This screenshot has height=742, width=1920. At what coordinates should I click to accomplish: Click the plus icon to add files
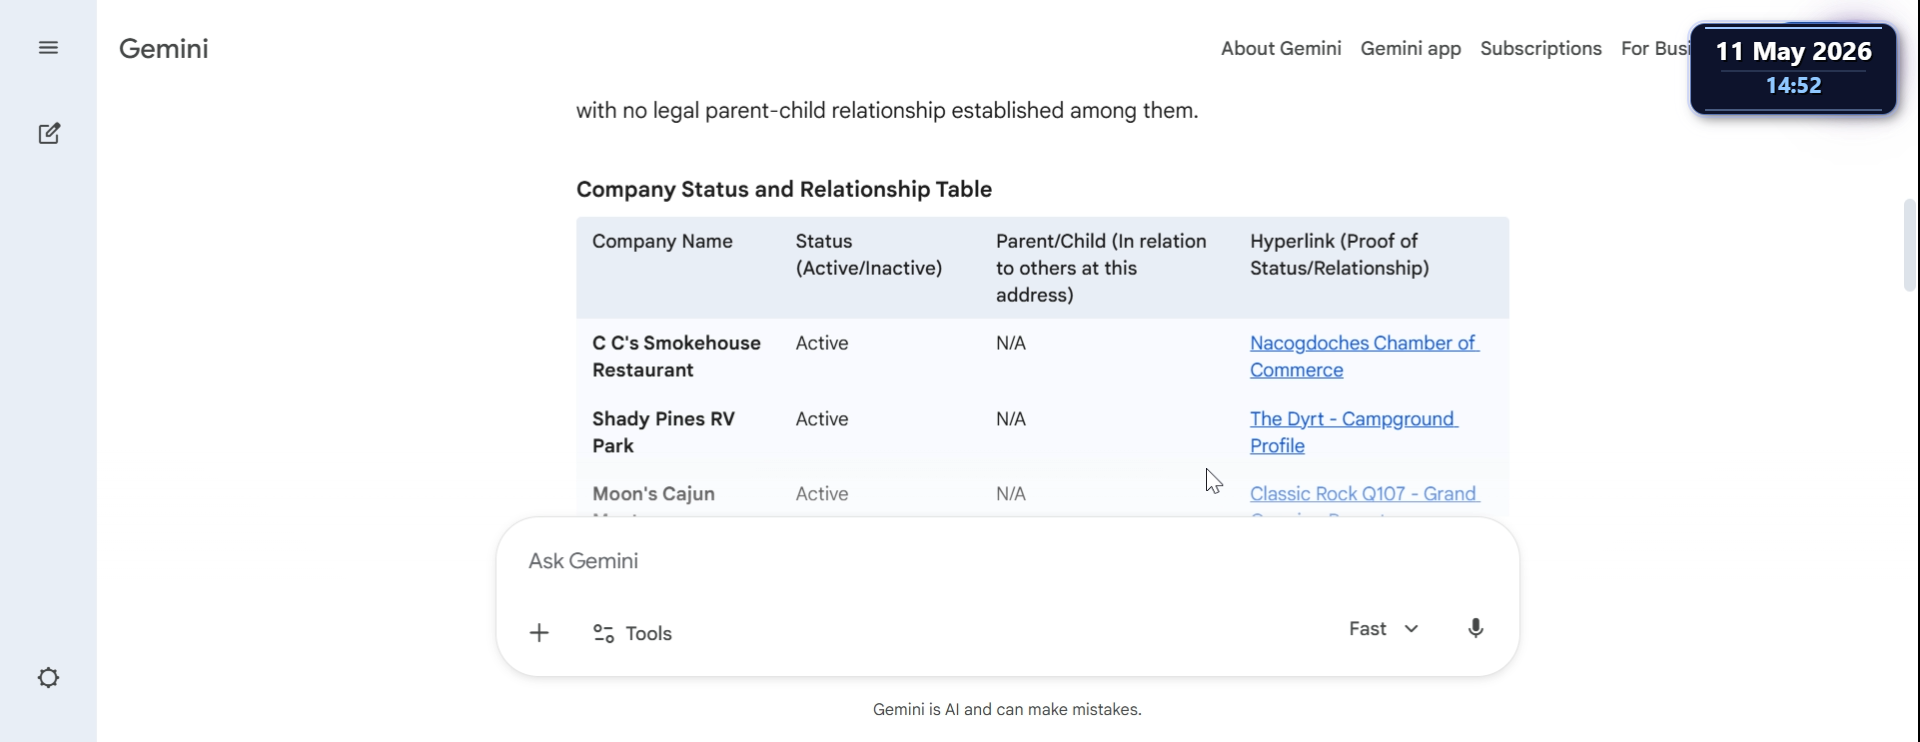pos(539,633)
